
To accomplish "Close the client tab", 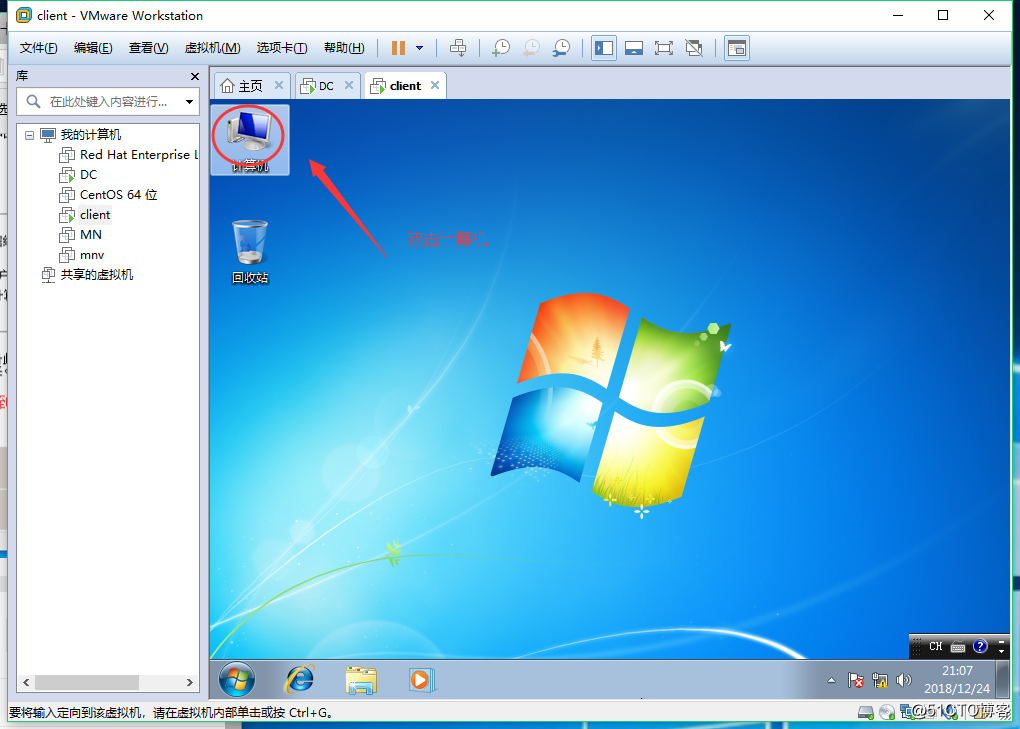I will 435,85.
